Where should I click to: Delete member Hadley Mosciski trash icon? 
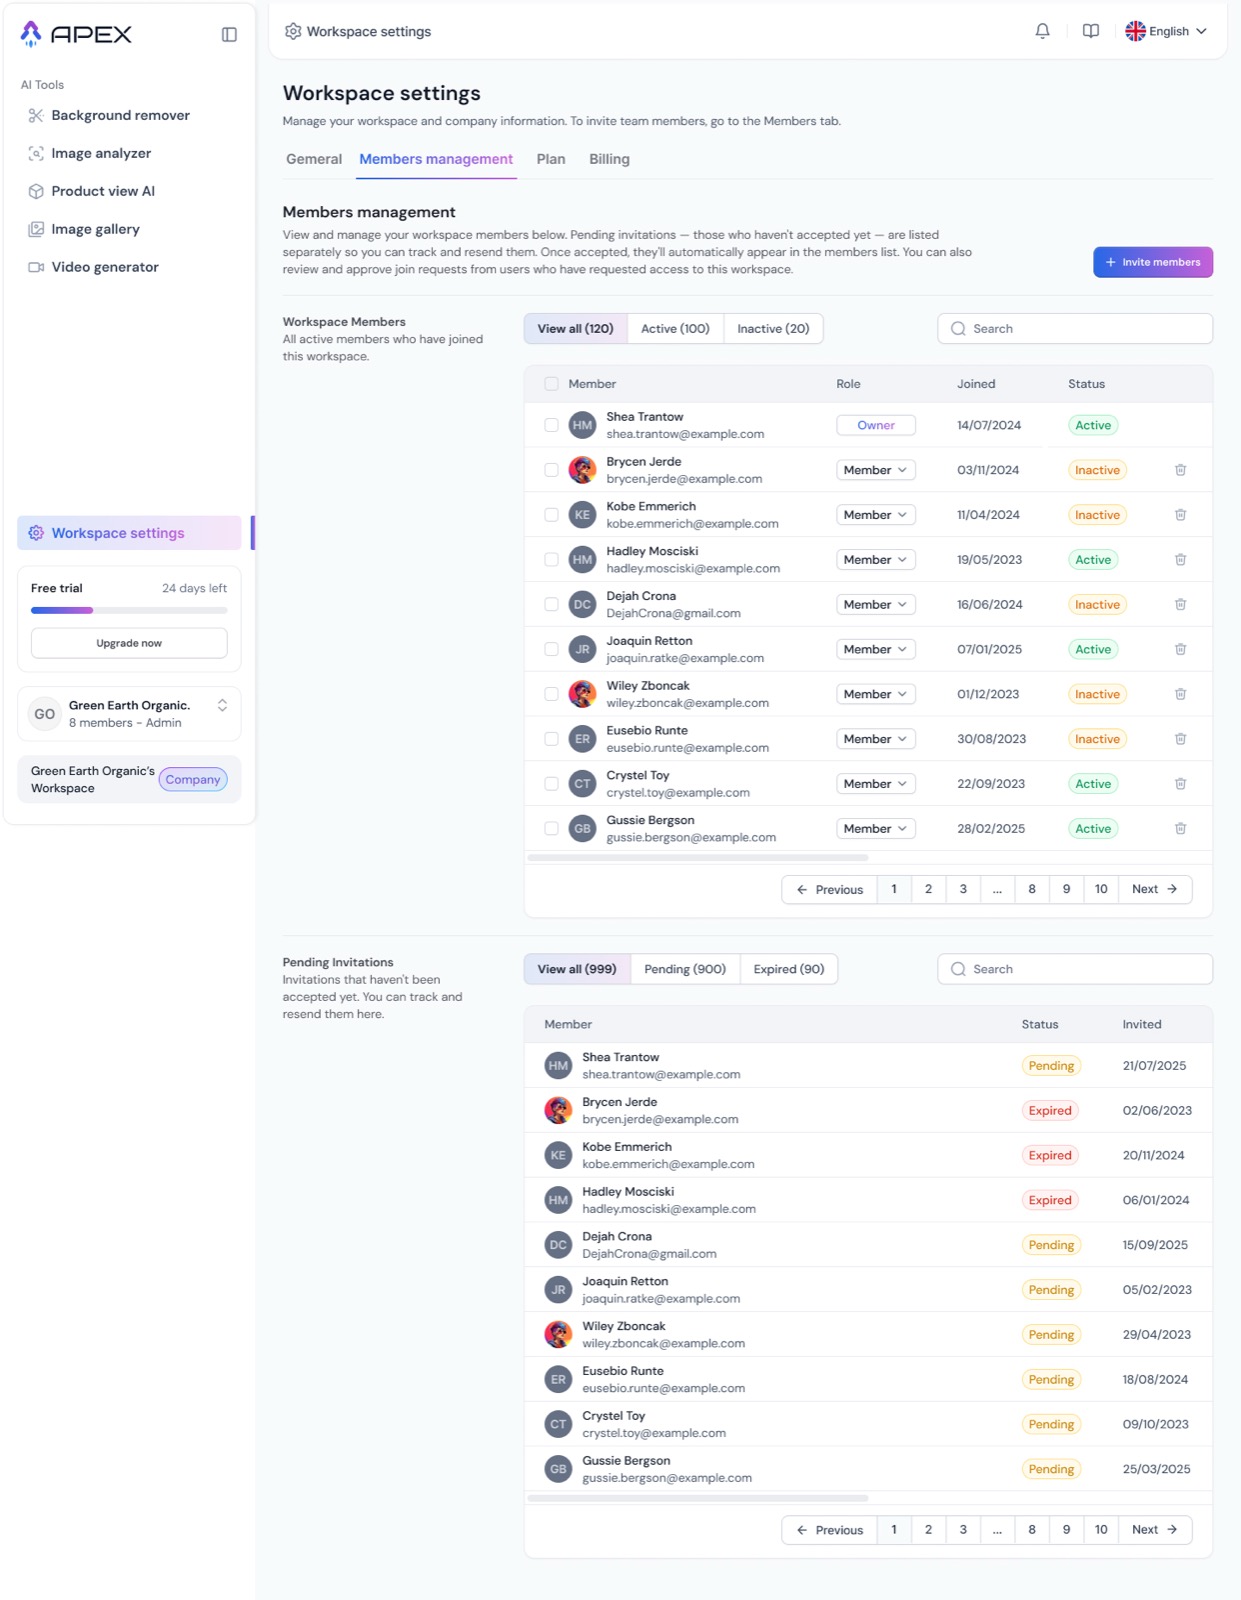[1180, 560]
